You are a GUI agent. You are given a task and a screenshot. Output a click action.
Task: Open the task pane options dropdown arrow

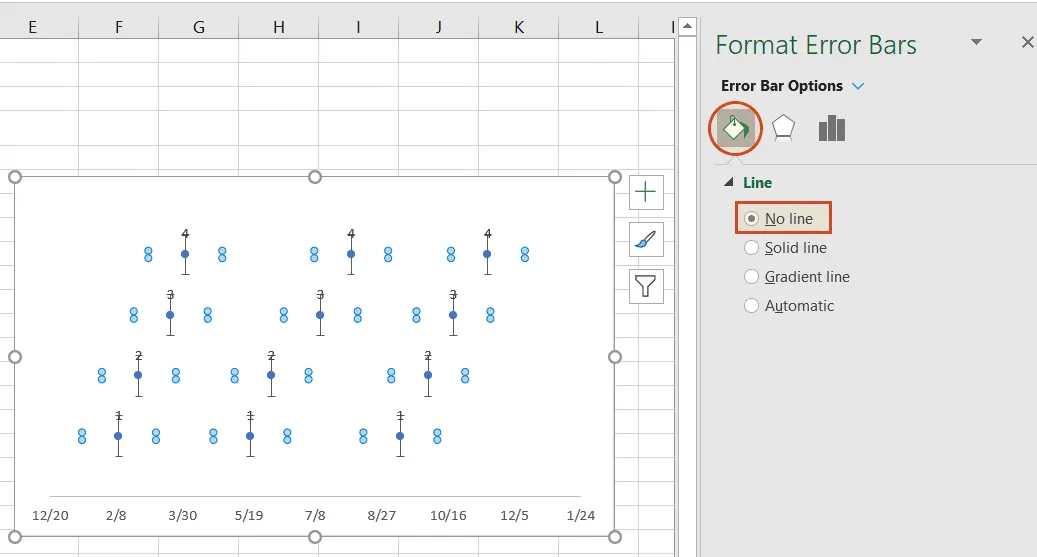pyautogui.click(x=977, y=42)
